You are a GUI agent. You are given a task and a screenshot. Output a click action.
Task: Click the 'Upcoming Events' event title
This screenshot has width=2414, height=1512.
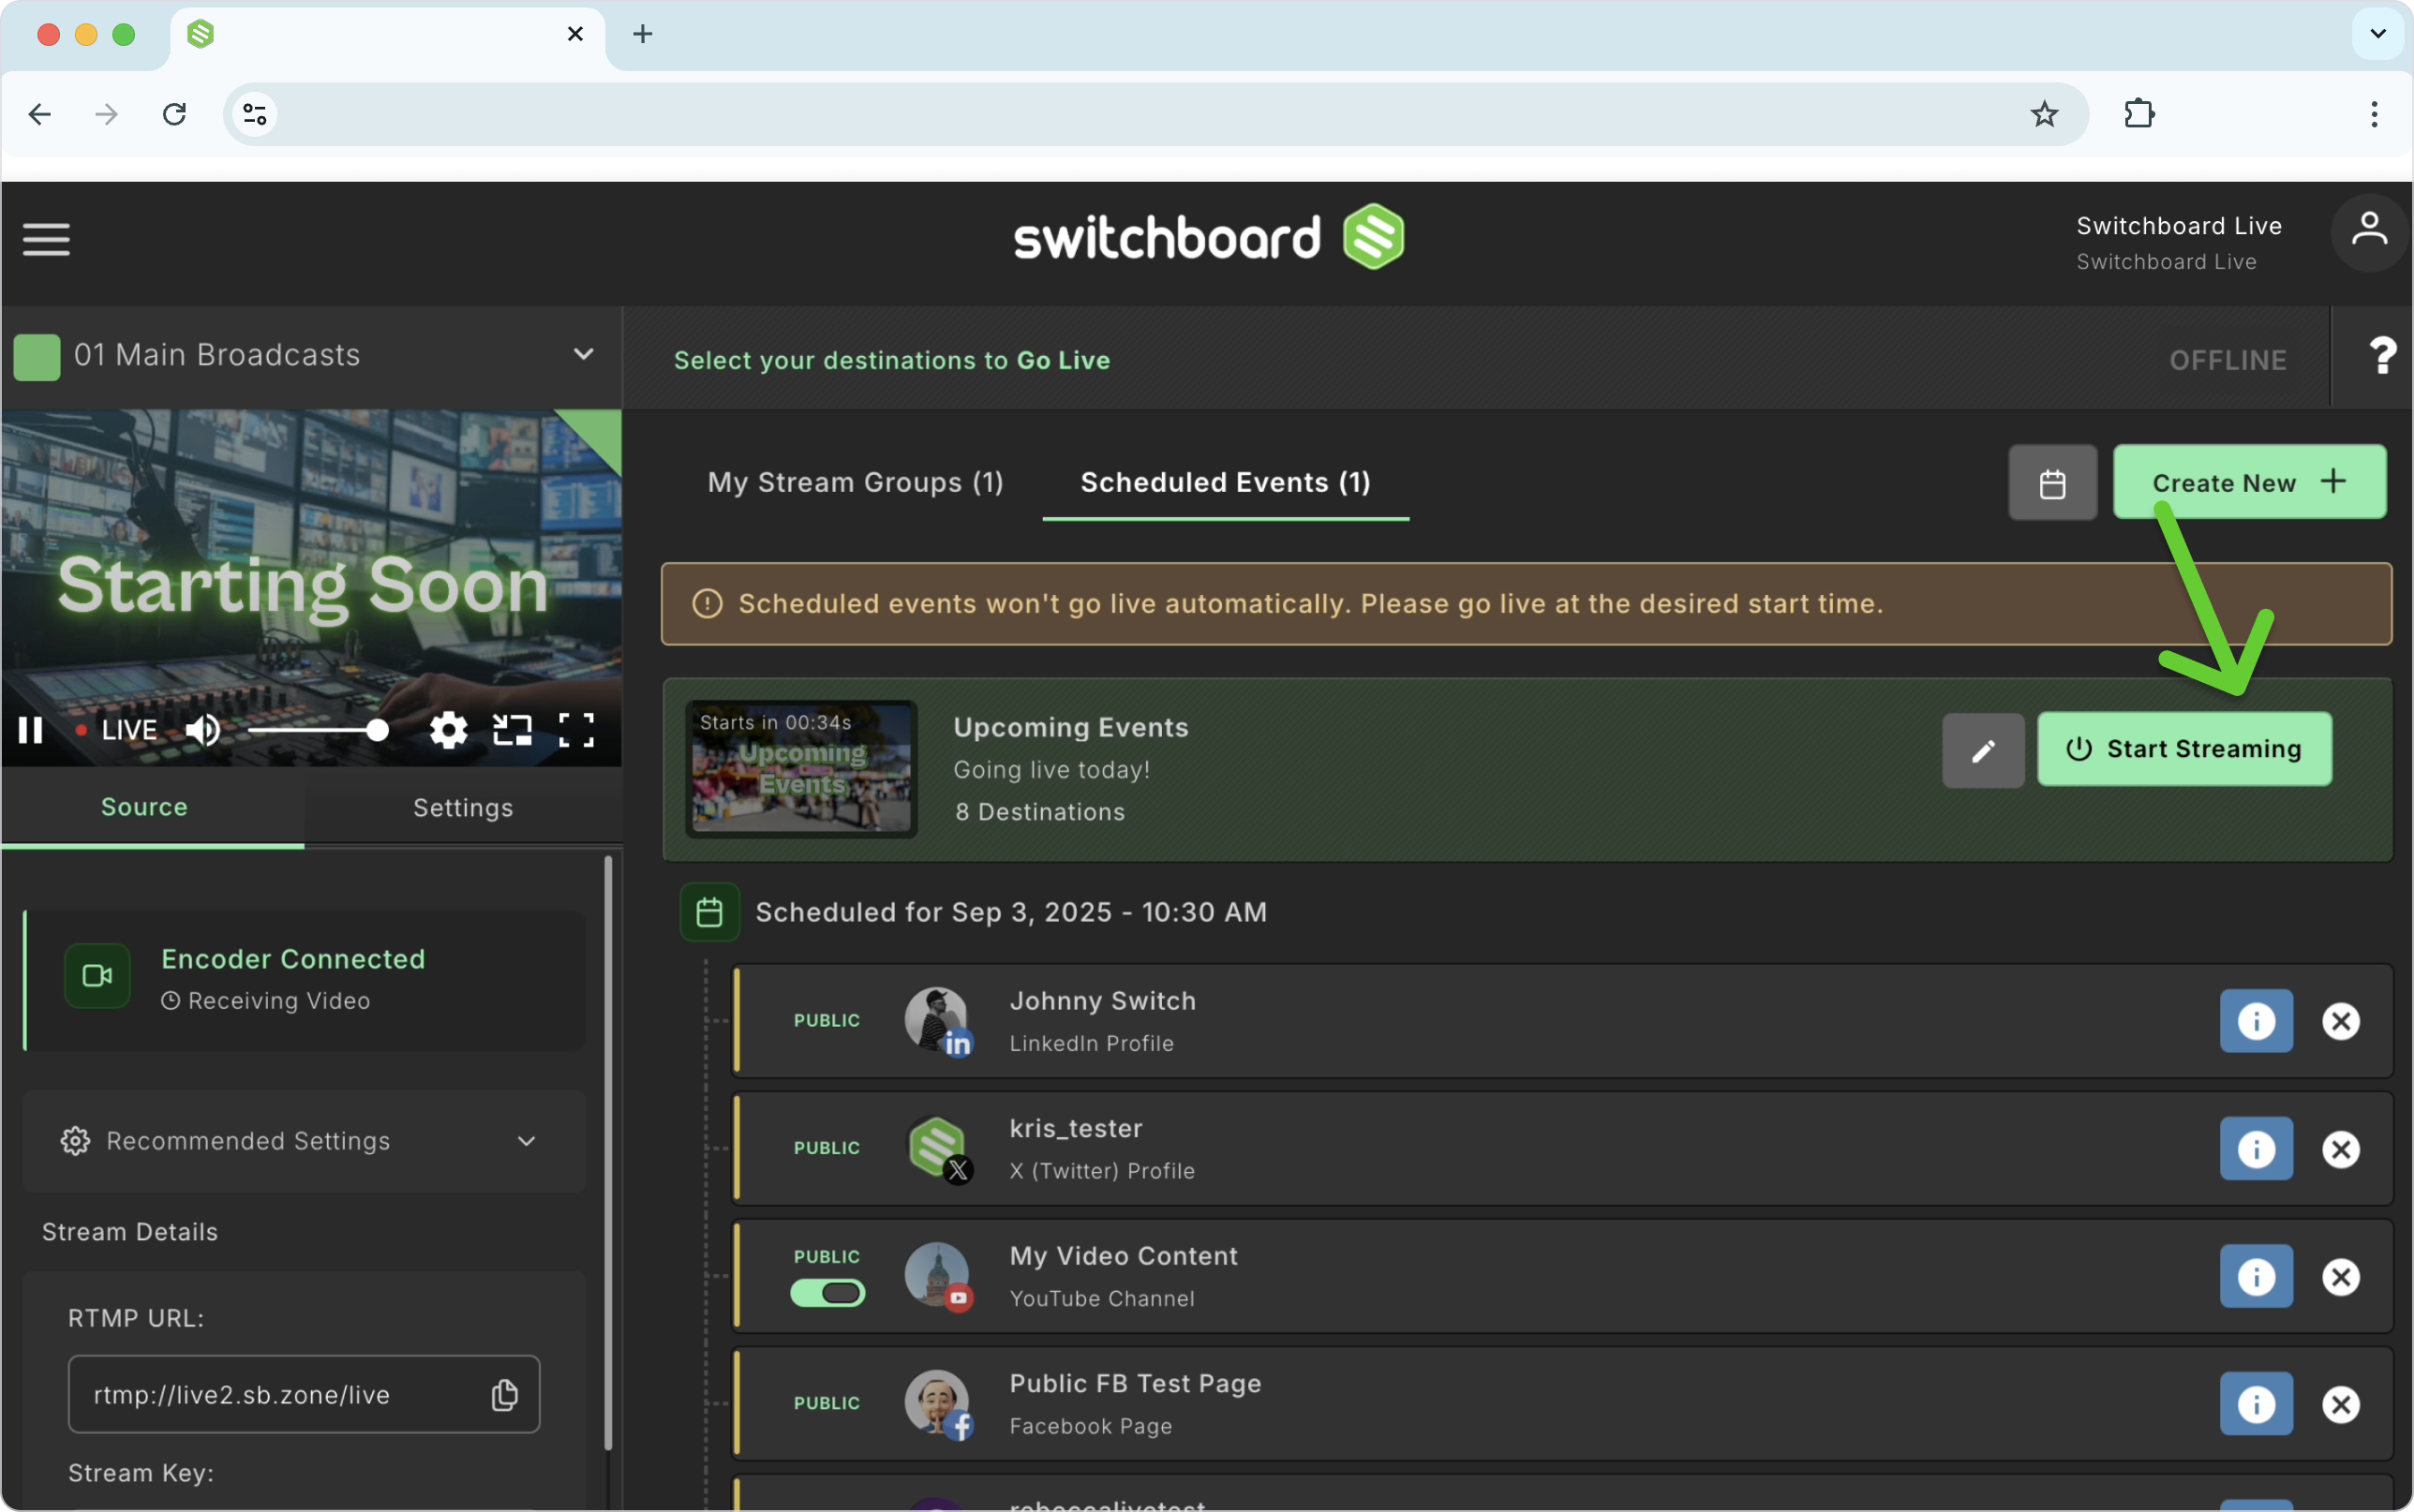coord(1071,727)
